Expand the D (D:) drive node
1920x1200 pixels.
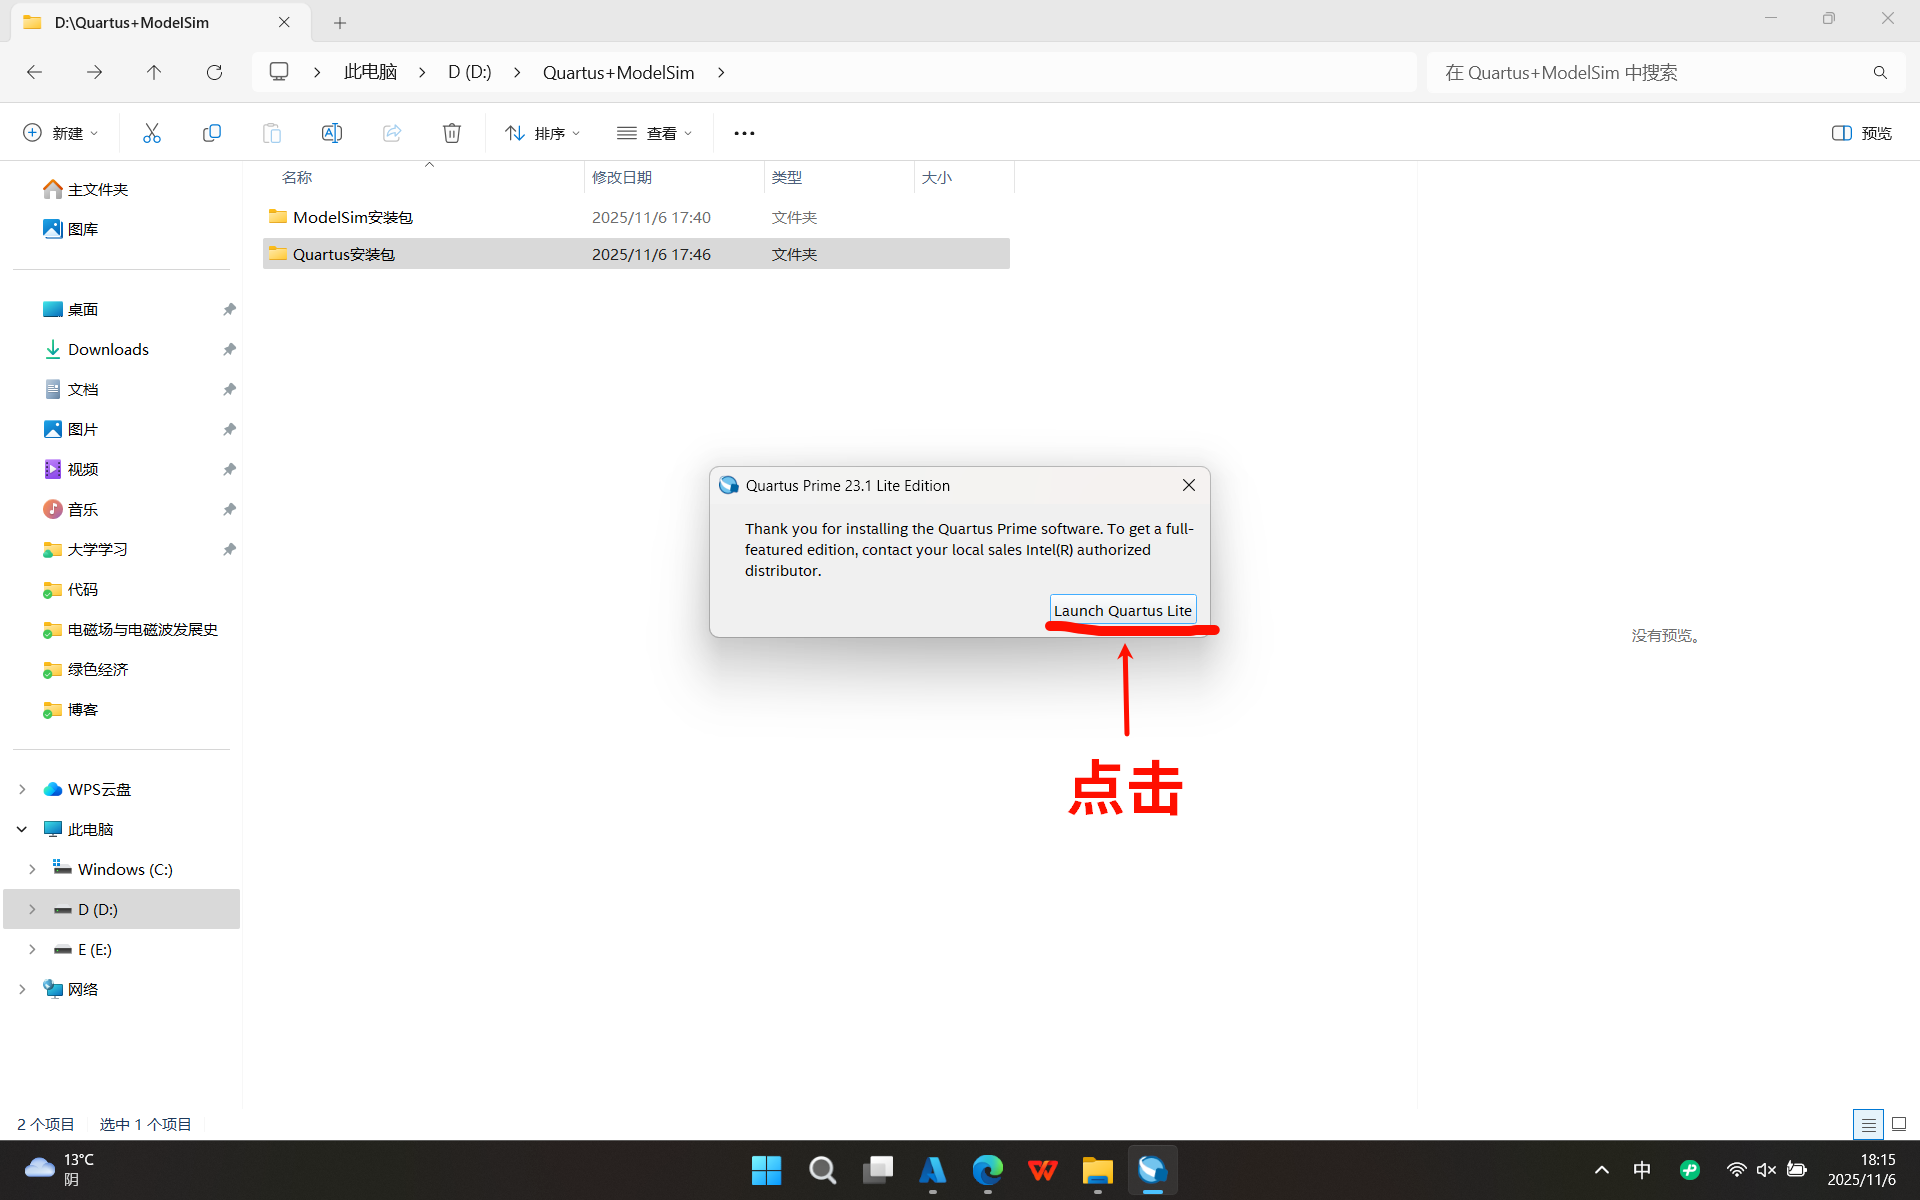pyautogui.click(x=32, y=909)
